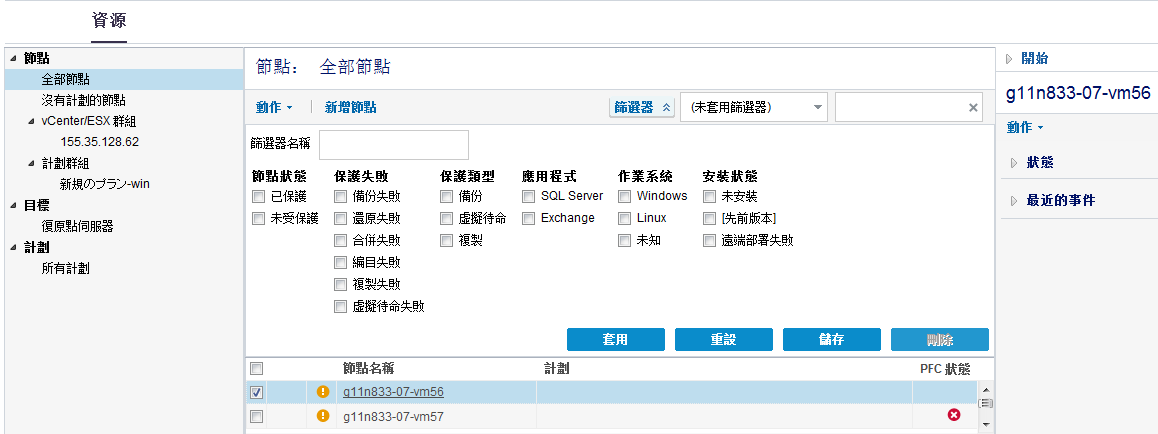Expand the 開始 panel arrow
The width and height of the screenshot is (1158, 434).
[1010, 58]
